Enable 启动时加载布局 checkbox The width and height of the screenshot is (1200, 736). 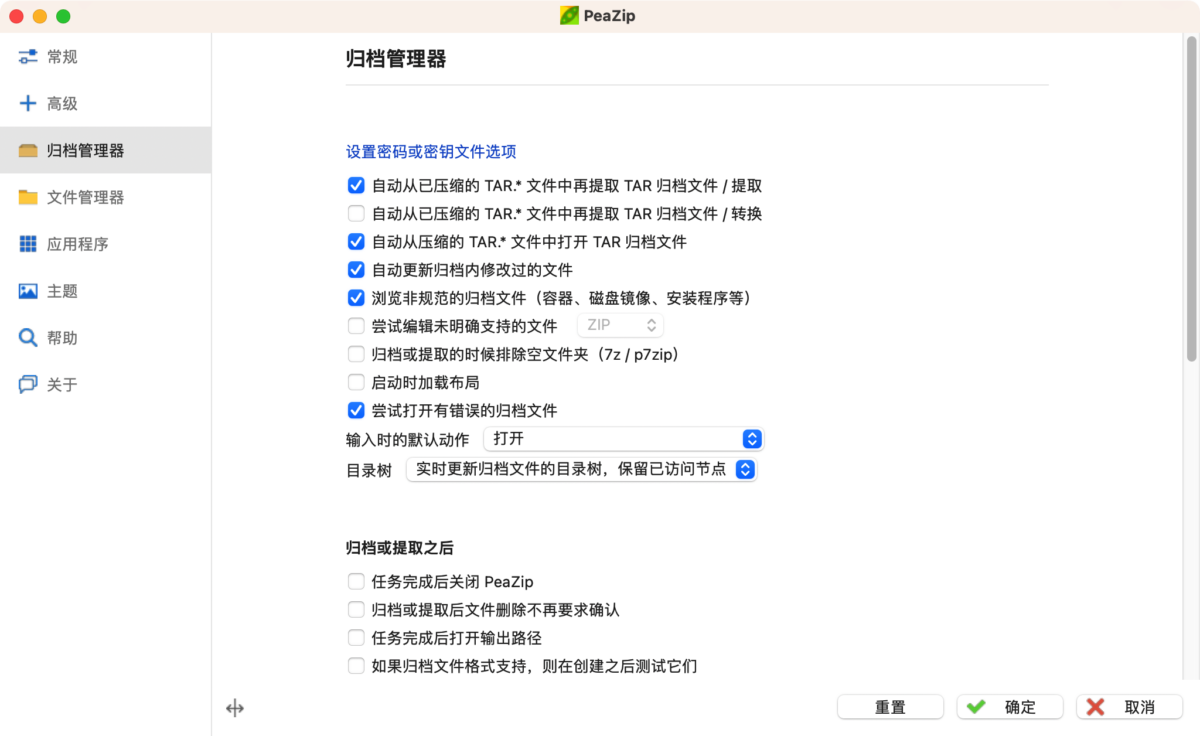point(356,381)
